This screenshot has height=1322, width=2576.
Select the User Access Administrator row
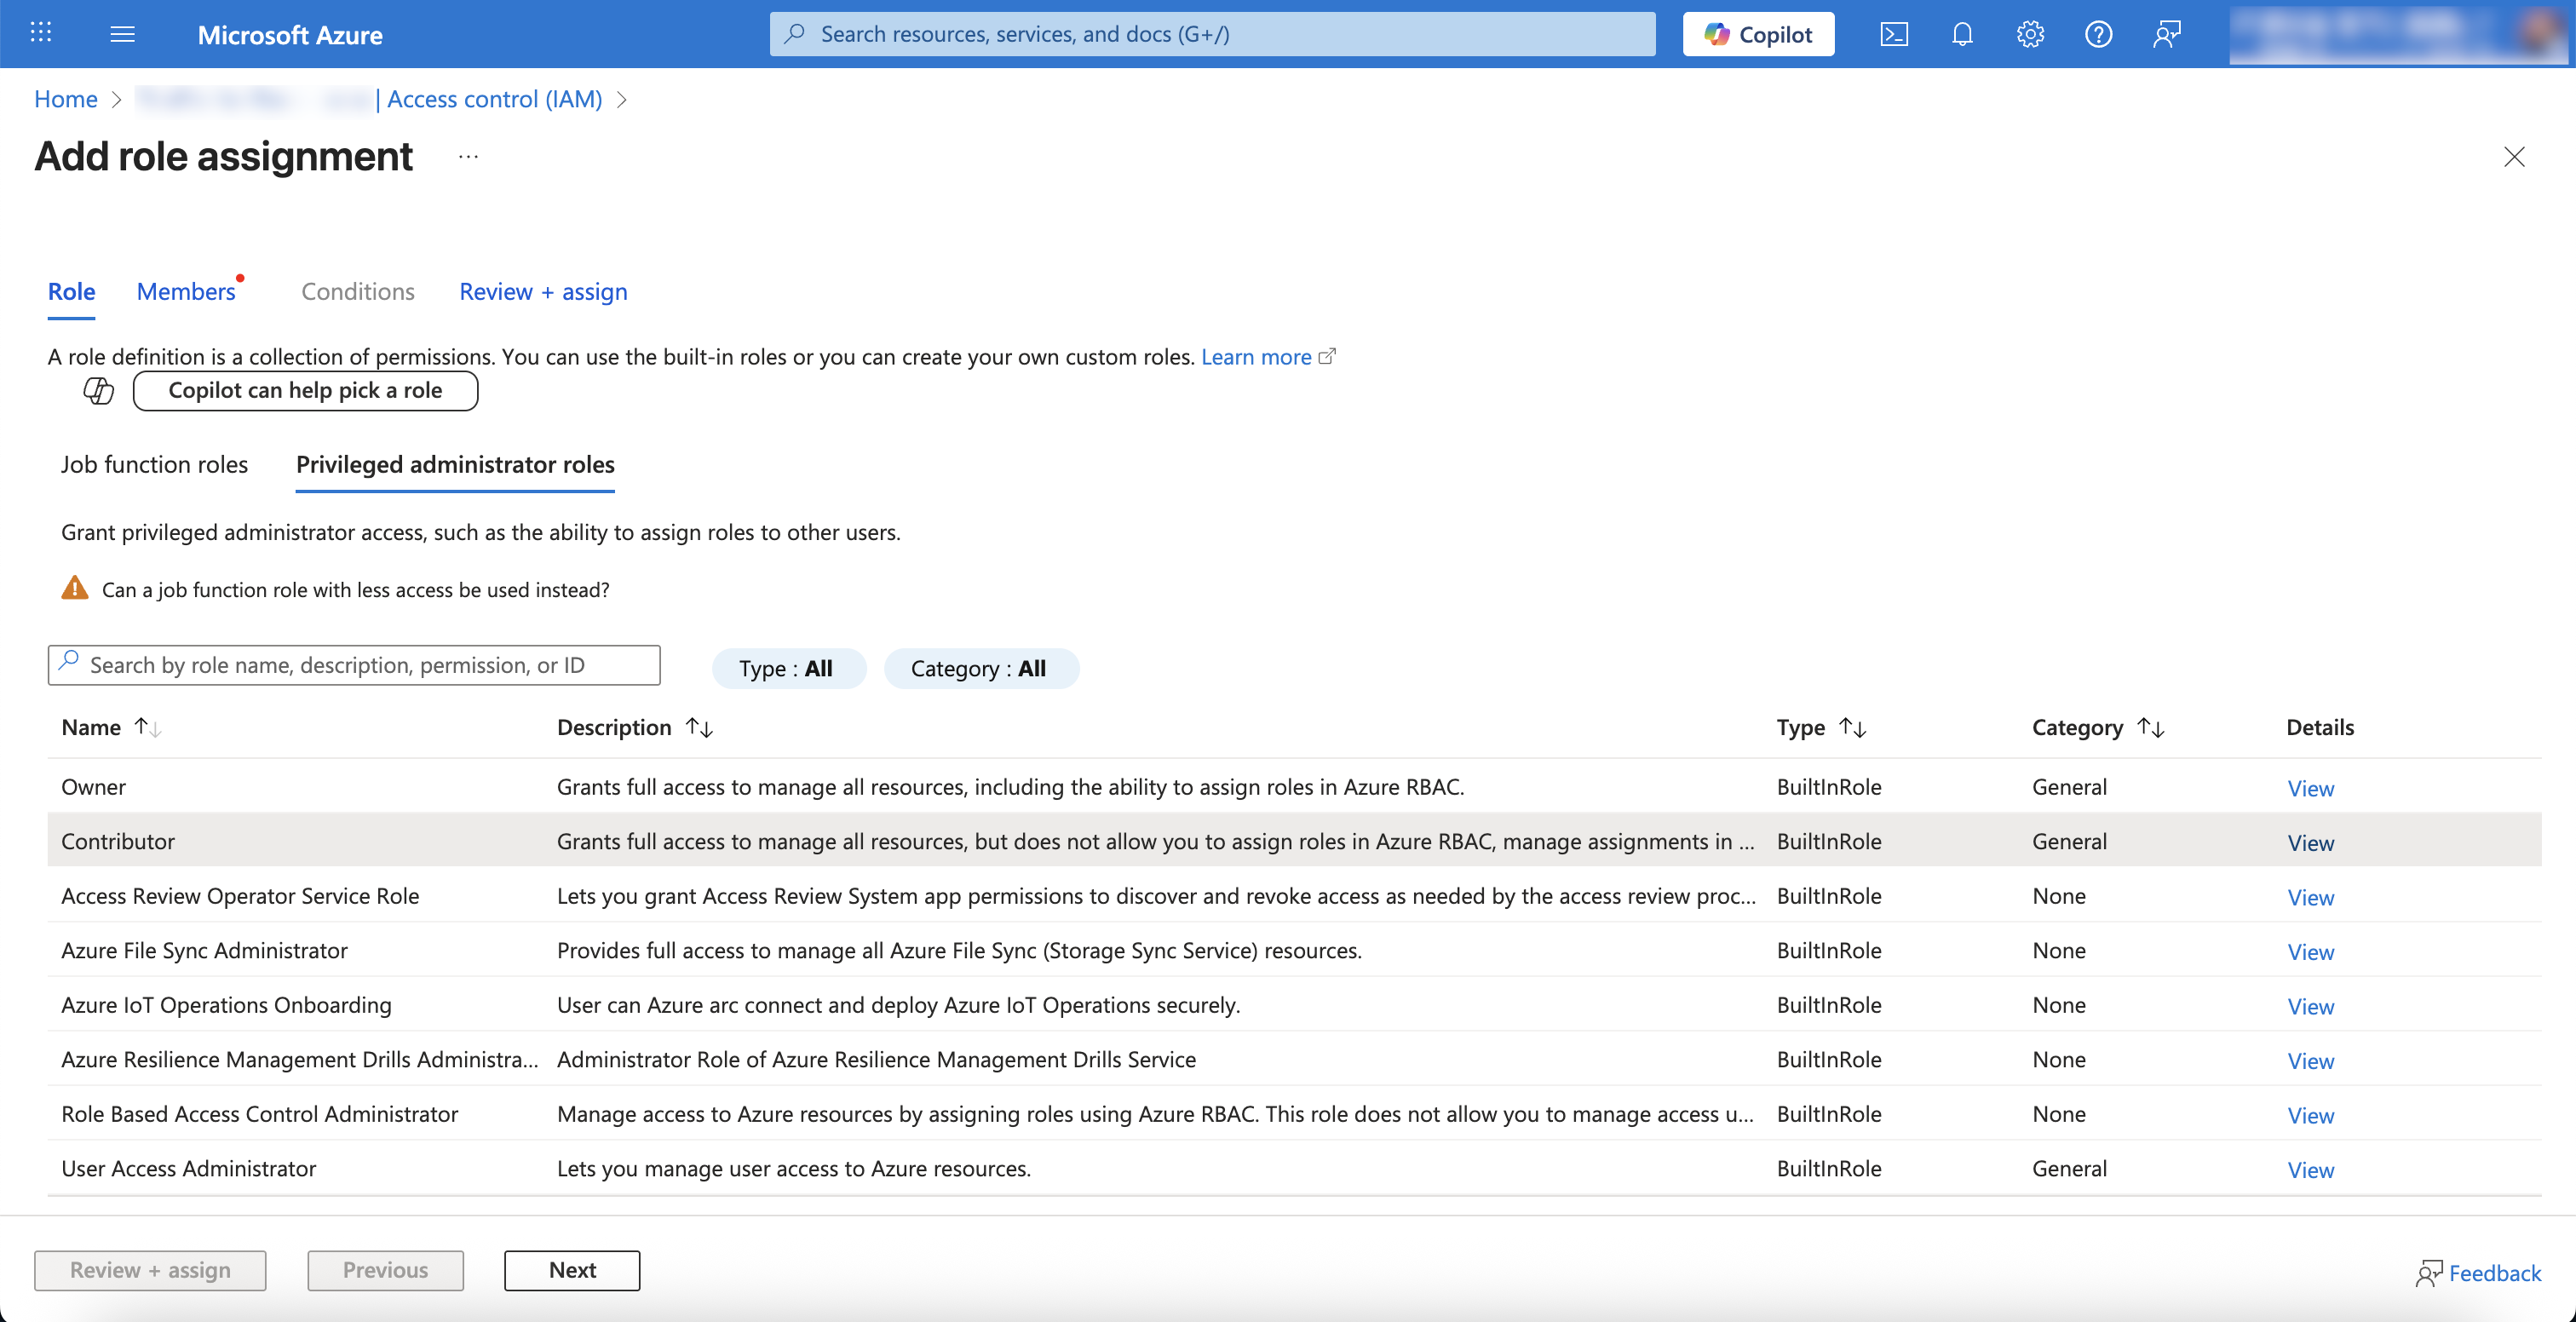pyautogui.click(x=188, y=1168)
